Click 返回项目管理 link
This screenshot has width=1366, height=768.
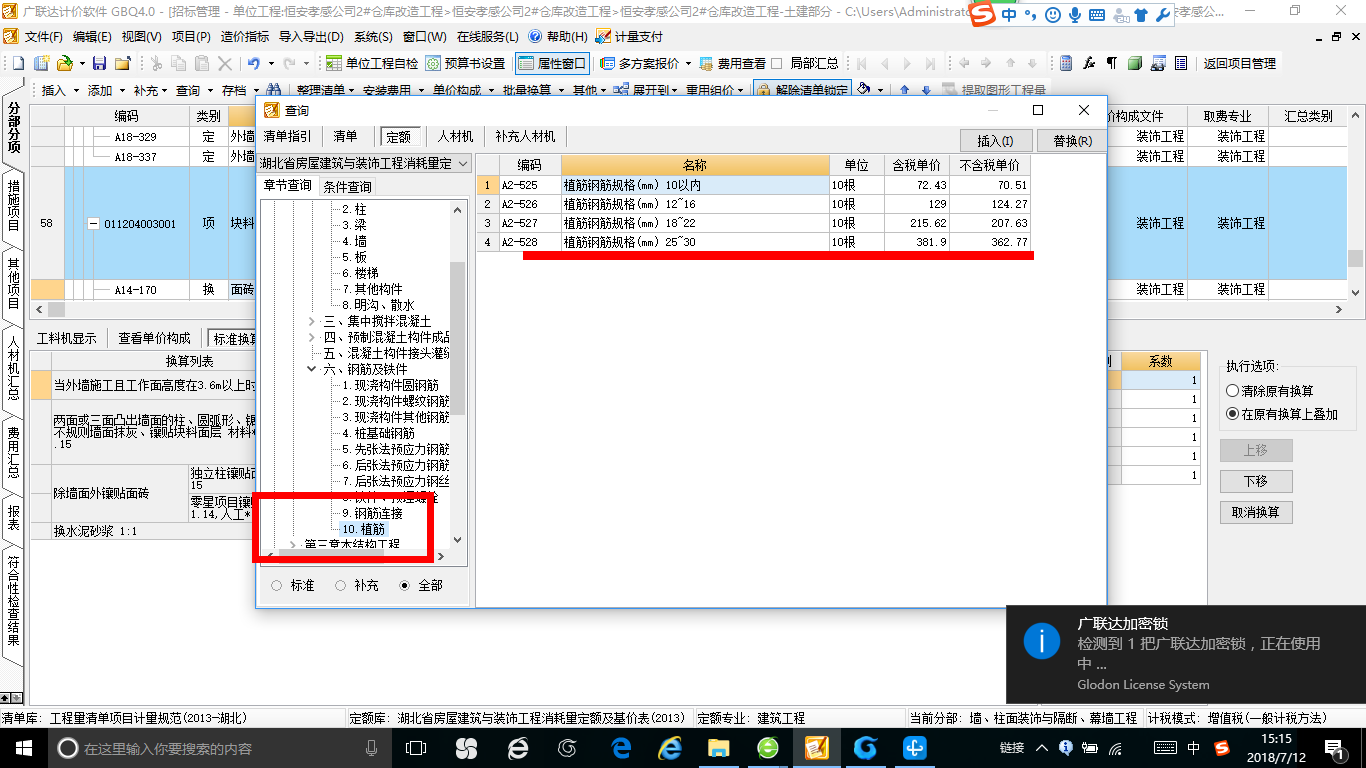coord(1239,63)
